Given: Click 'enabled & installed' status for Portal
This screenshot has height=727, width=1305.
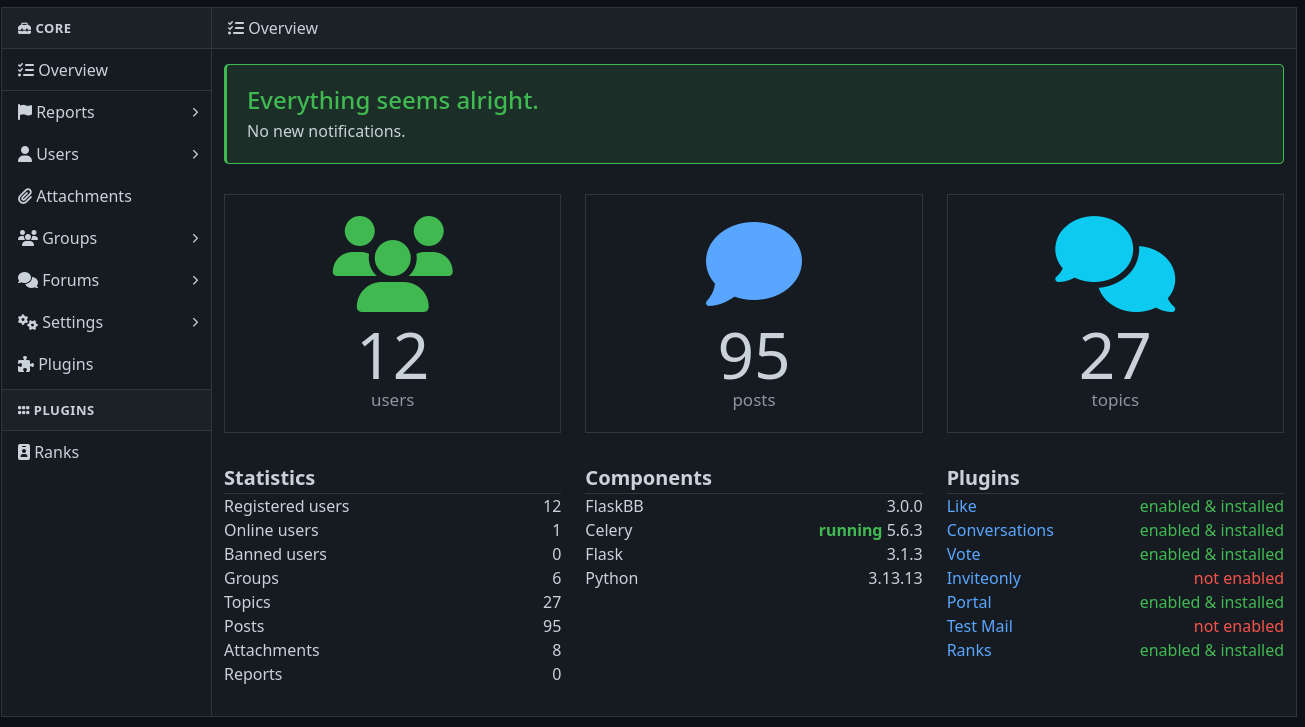Looking at the screenshot, I should [x=1211, y=602].
